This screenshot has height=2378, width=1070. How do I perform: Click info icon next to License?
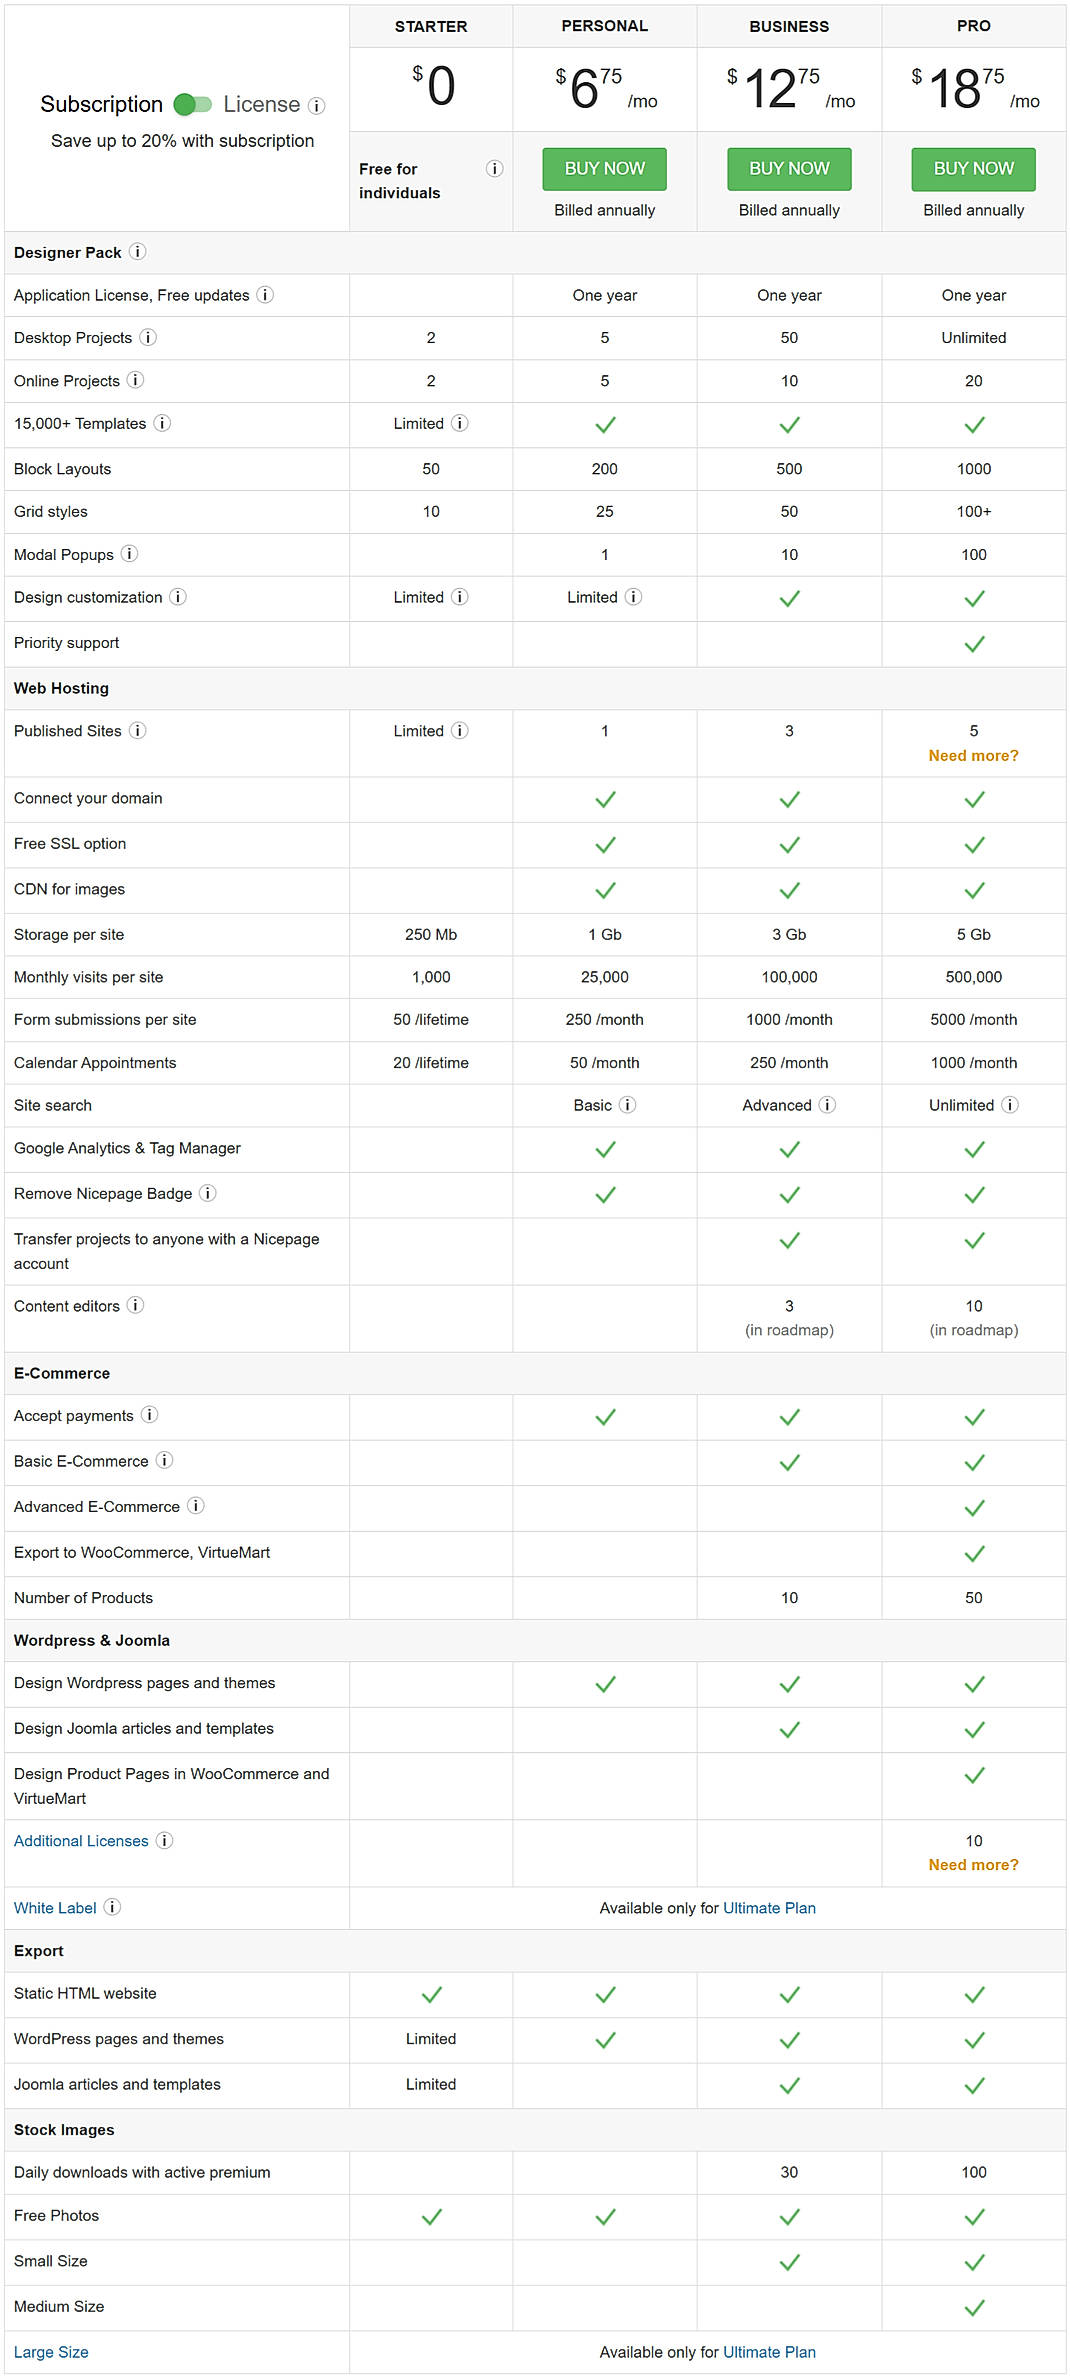click(x=316, y=105)
